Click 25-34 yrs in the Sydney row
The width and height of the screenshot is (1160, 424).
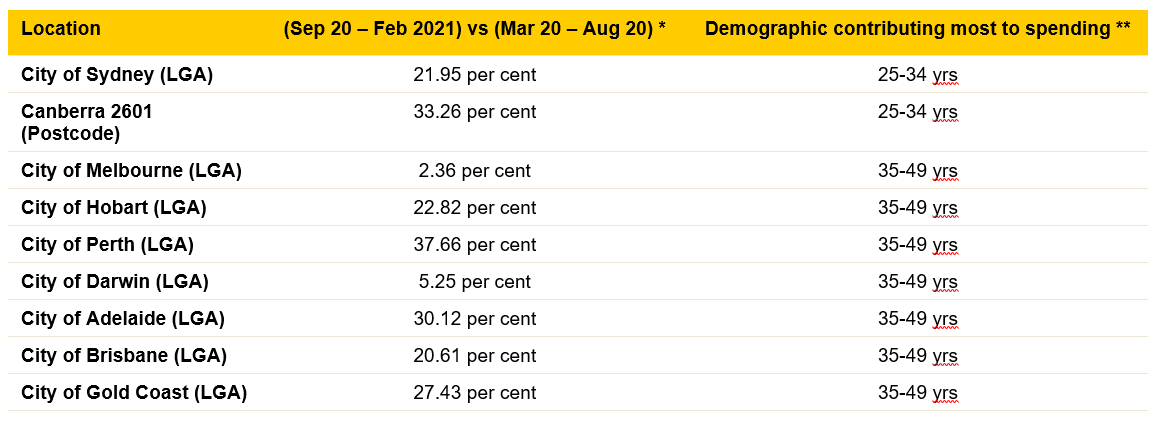[x=917, y=75]
